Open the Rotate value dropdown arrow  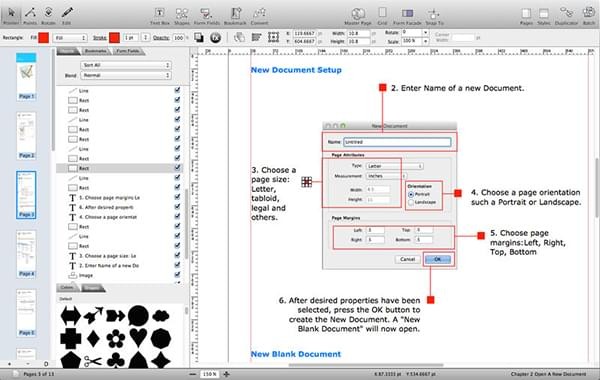pyautogui.click(x=425, y=33)
